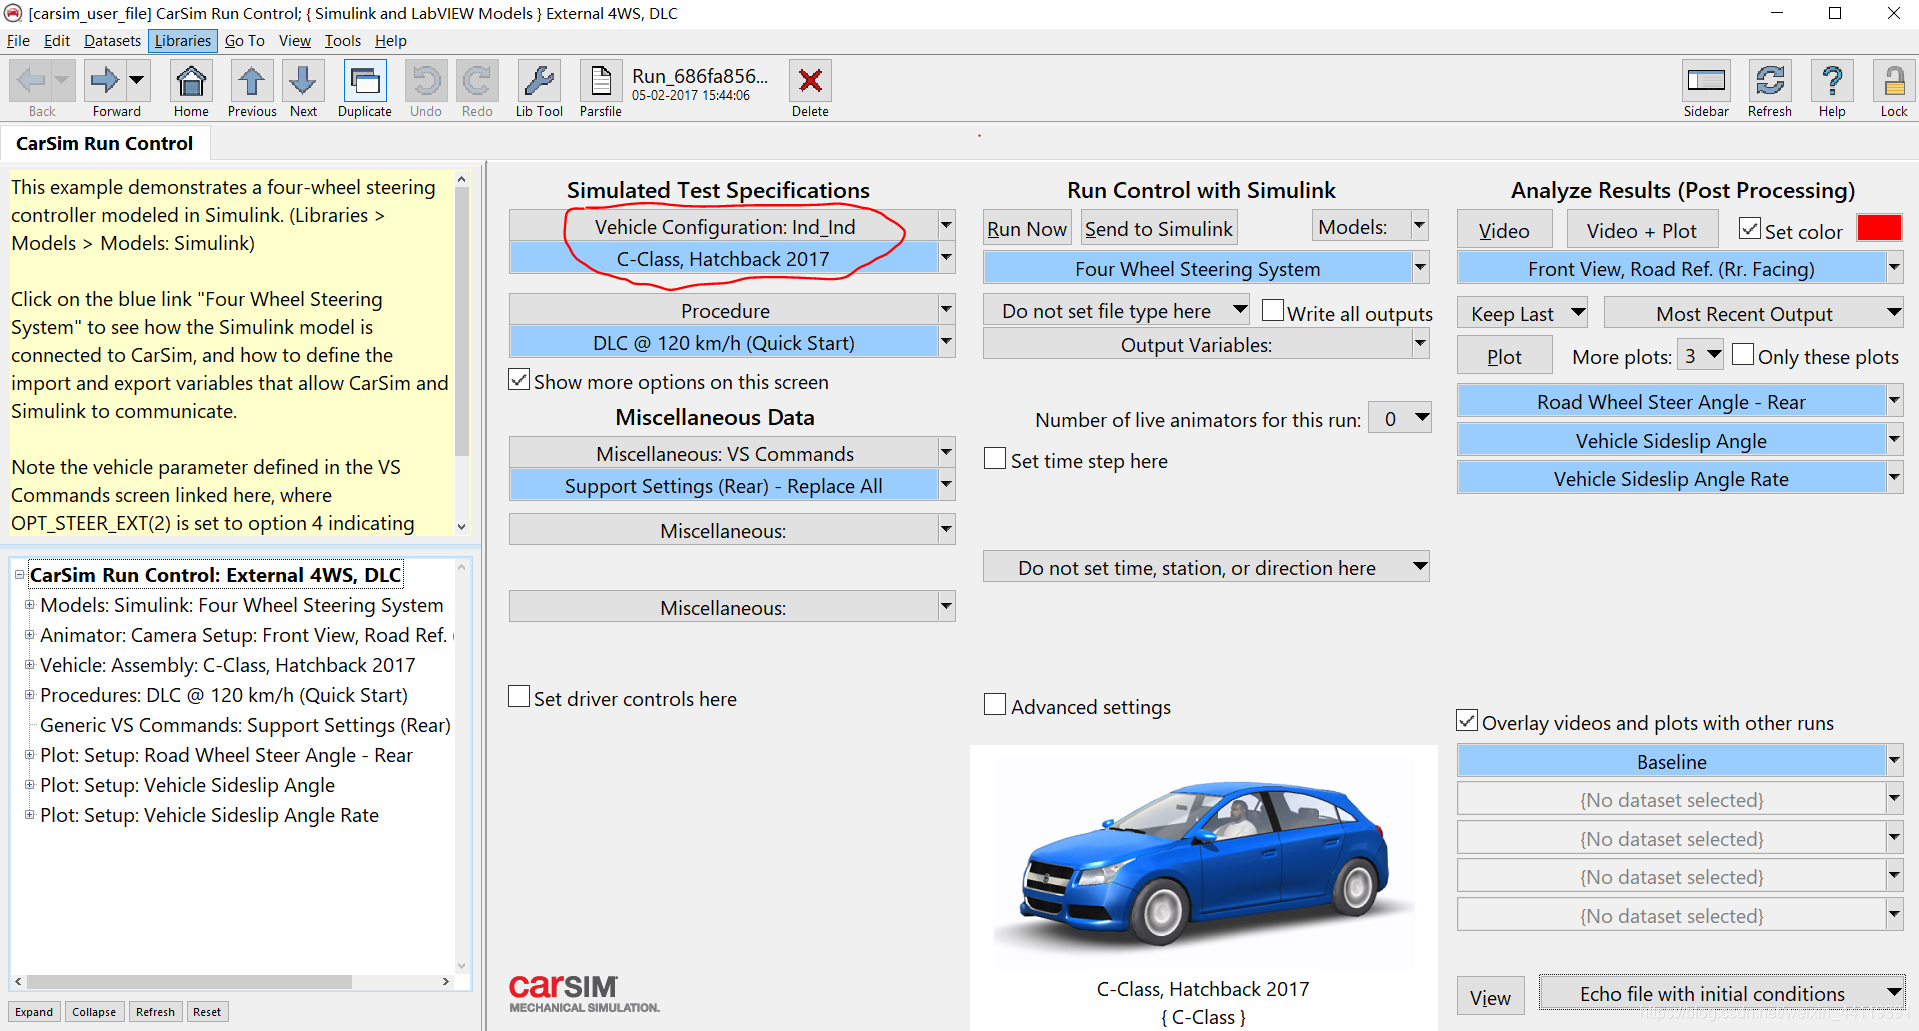Click the Video + Plot button
Viewport: 1919px width, 1031px height.
(x=1642, y=231)
